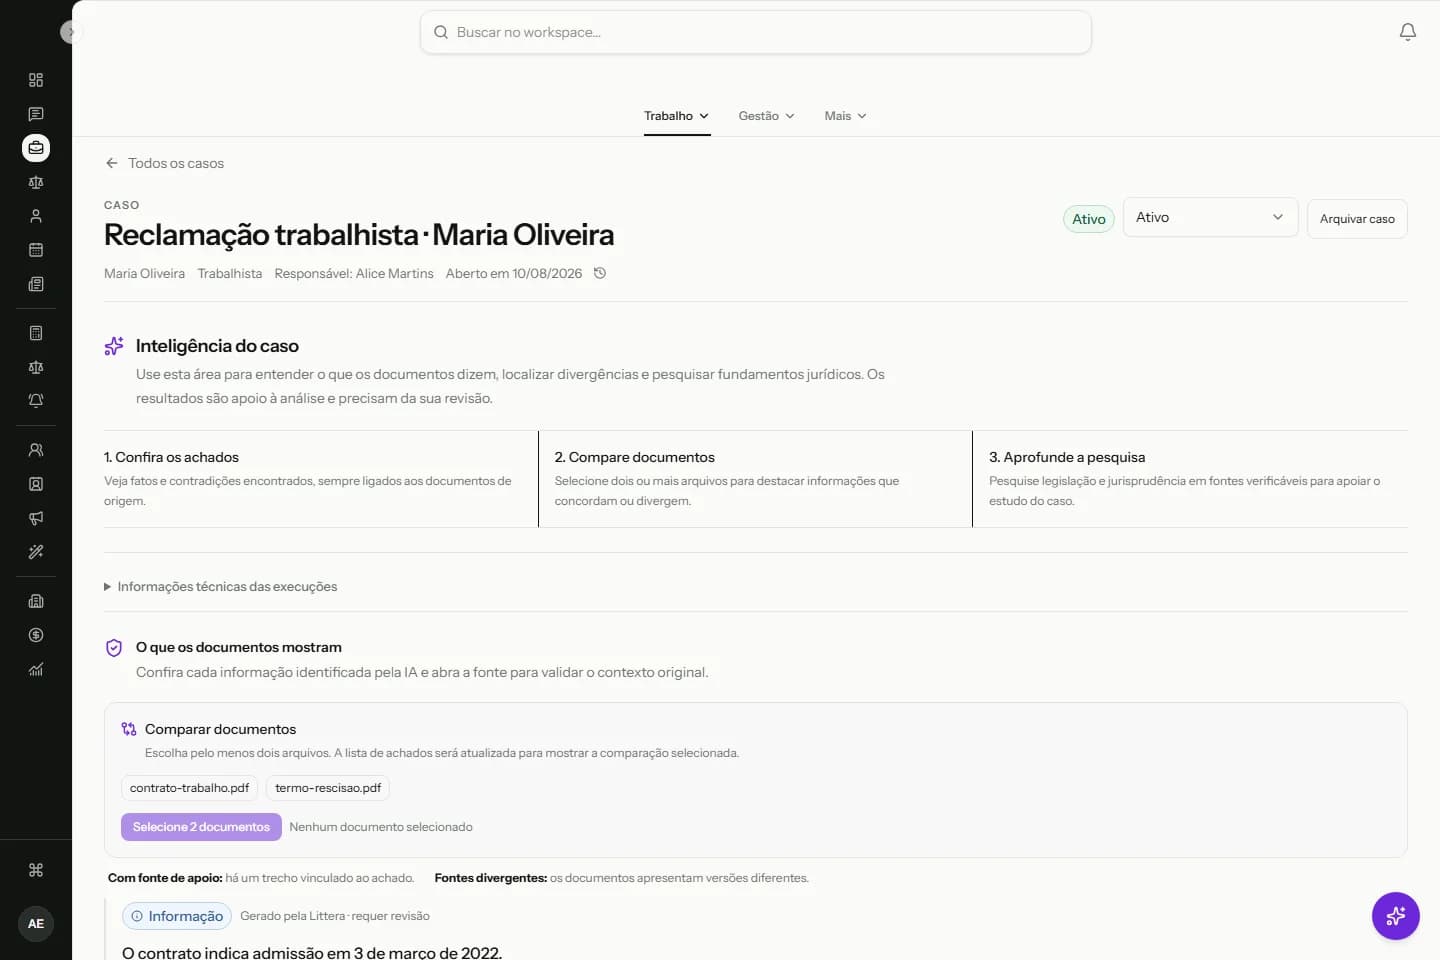Image resolution: width=1440 pixels, height=960 pixels.
Task: Click the O que os documentos mostram heading
Action: [239, 647]
